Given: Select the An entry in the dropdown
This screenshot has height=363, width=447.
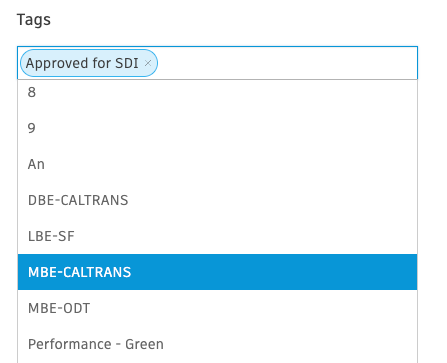Looking at the screenshot, I should tap(217, 164).
